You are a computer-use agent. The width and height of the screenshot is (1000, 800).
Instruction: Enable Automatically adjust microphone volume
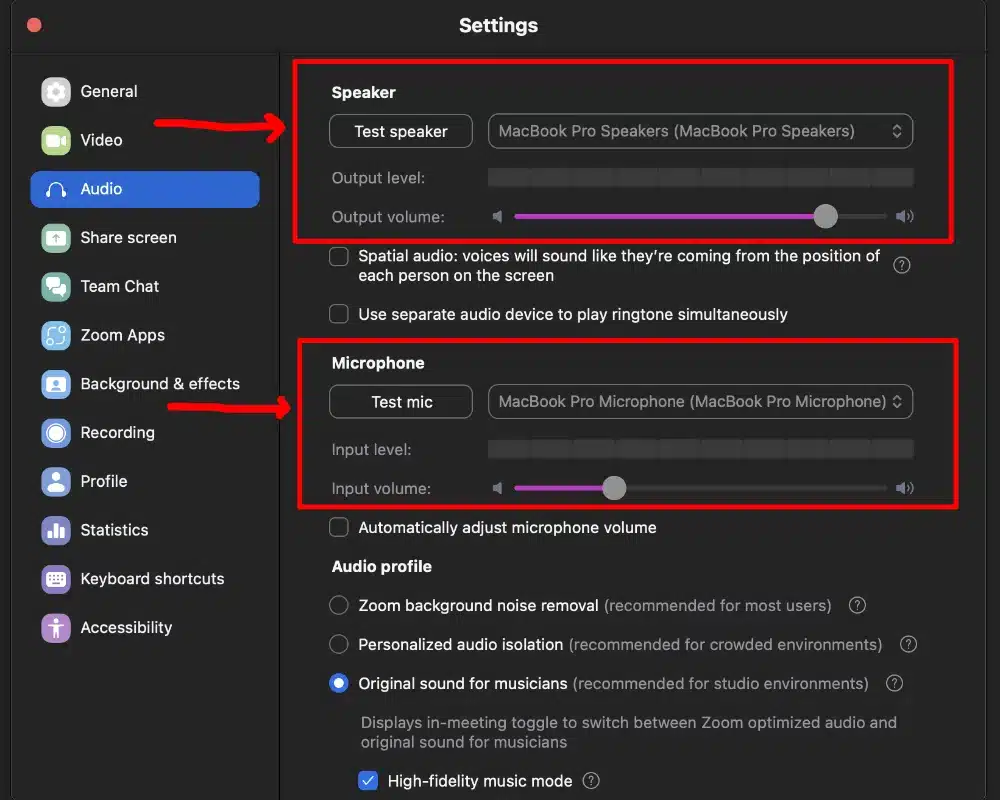click(x=339, y=528)
